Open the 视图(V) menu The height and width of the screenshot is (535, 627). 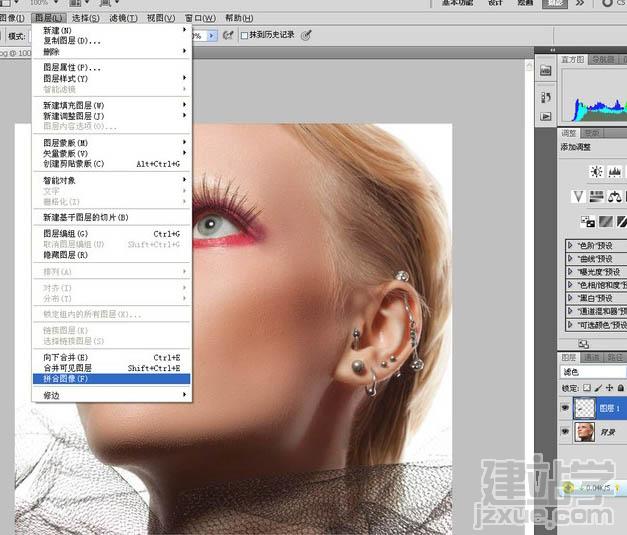coord(161,18)
